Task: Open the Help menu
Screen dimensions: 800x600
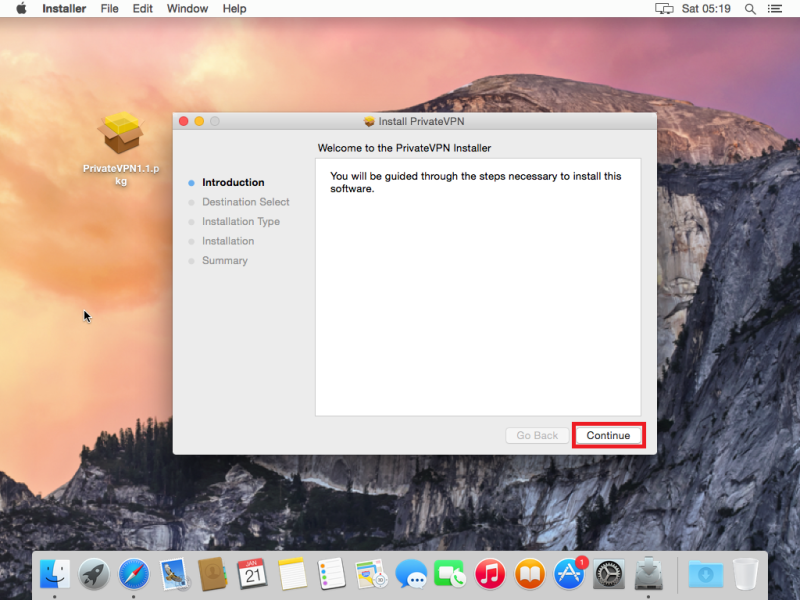Action: point(234,9)
